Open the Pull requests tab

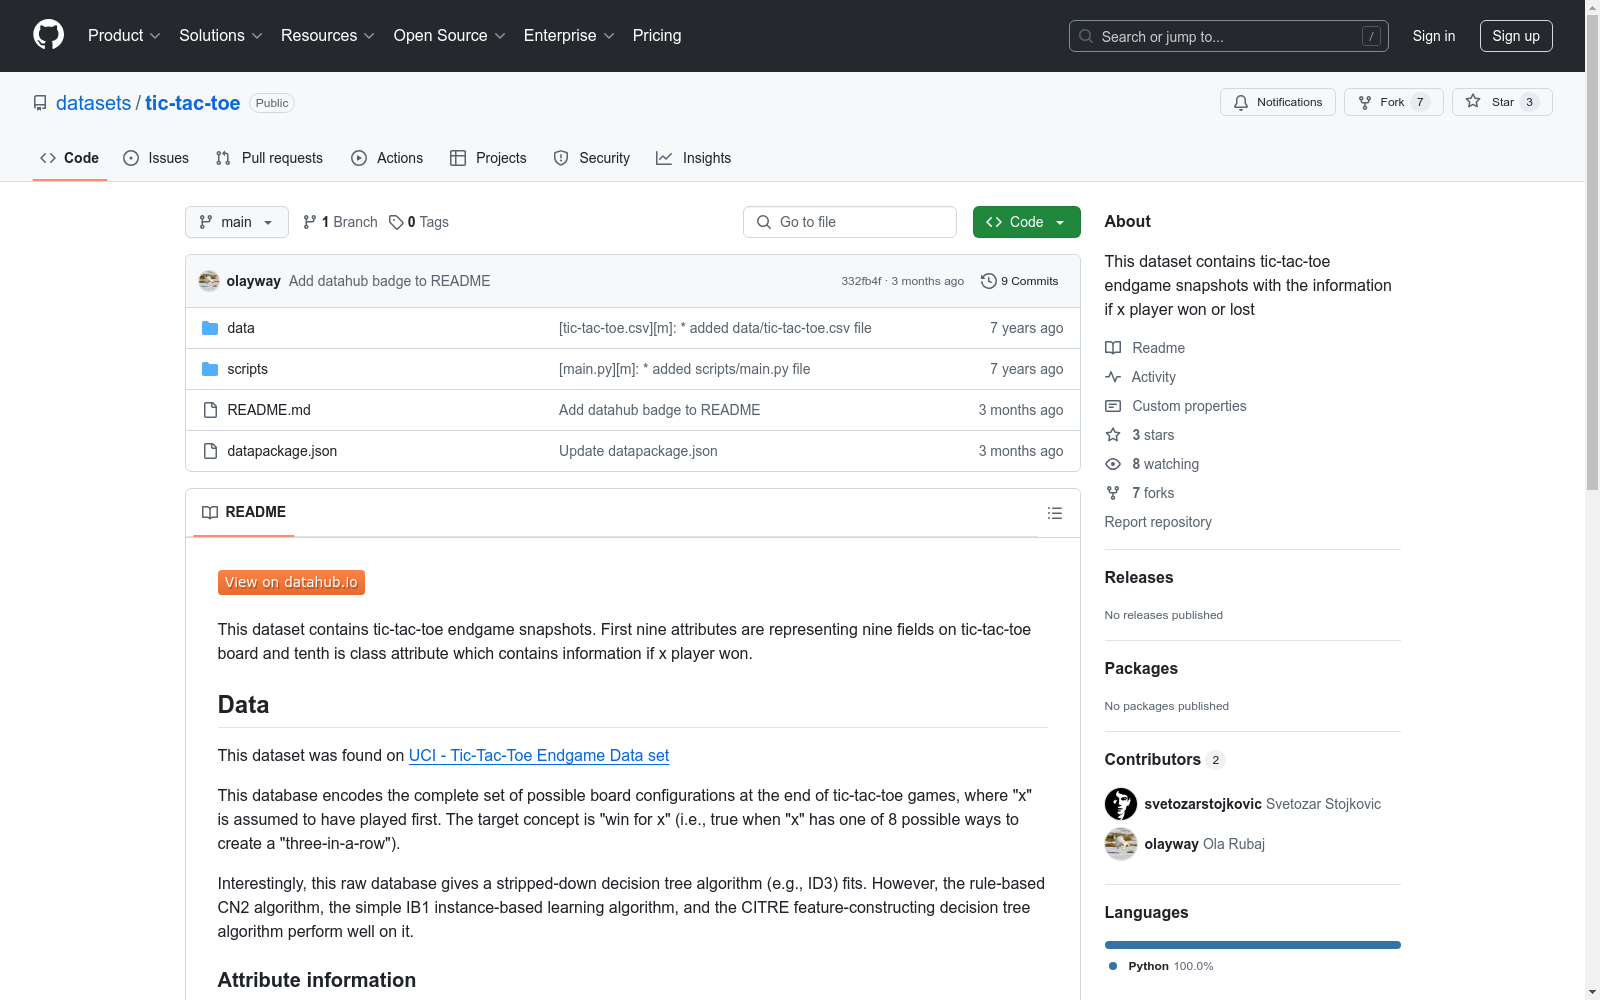coord(269,158)
